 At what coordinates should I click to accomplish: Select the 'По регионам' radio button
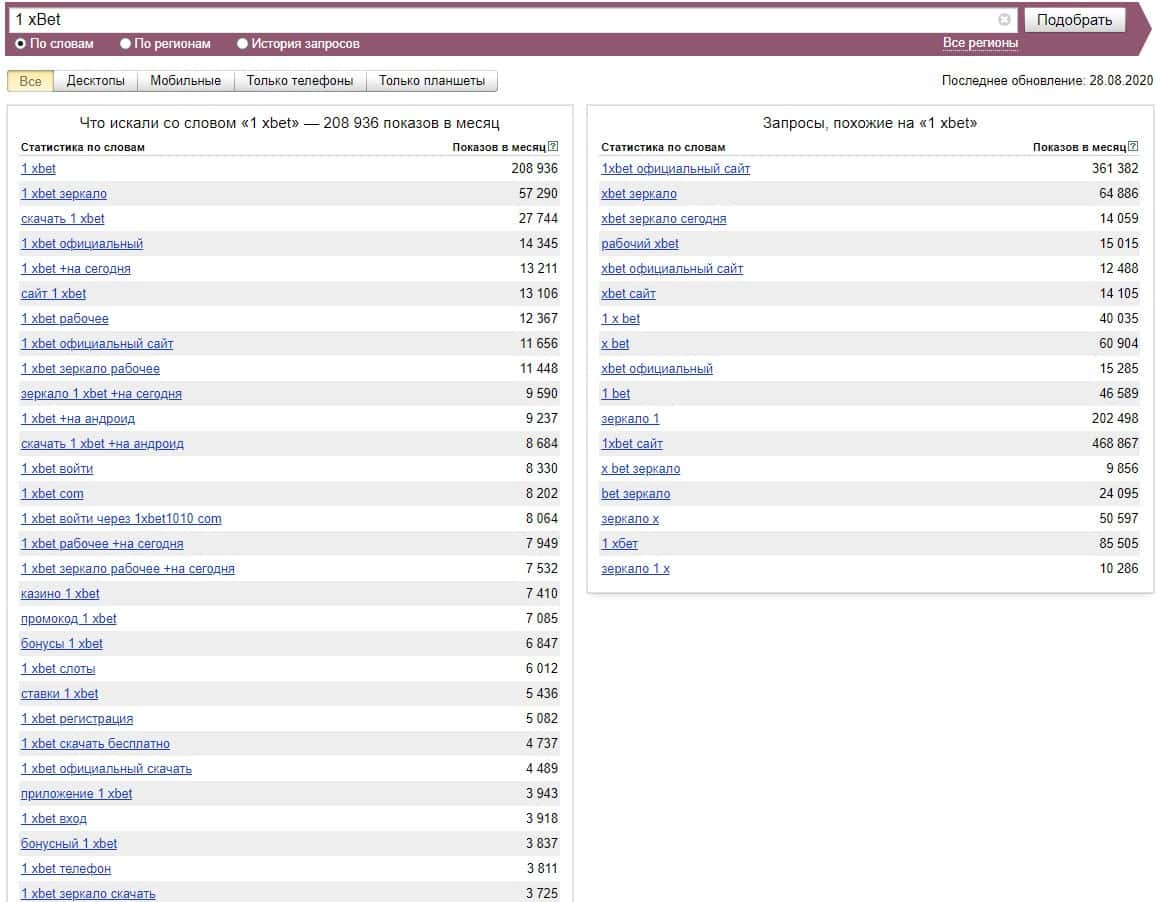(125, 44)
